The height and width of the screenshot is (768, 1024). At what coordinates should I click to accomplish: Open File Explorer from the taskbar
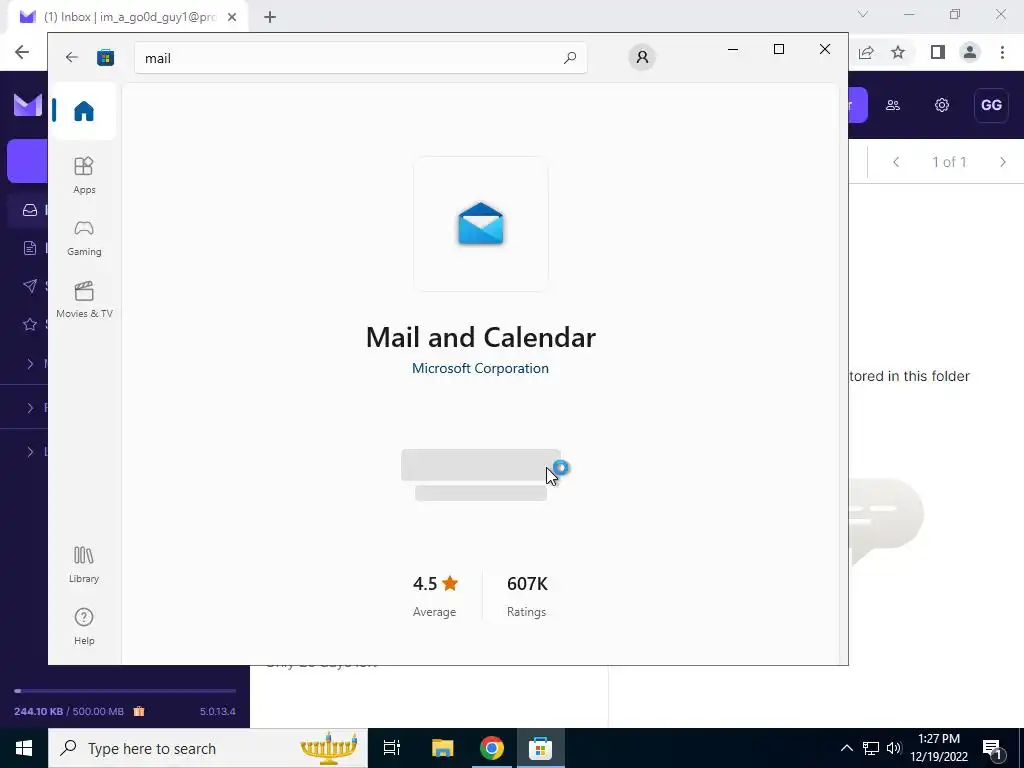[x=442, y=748]
